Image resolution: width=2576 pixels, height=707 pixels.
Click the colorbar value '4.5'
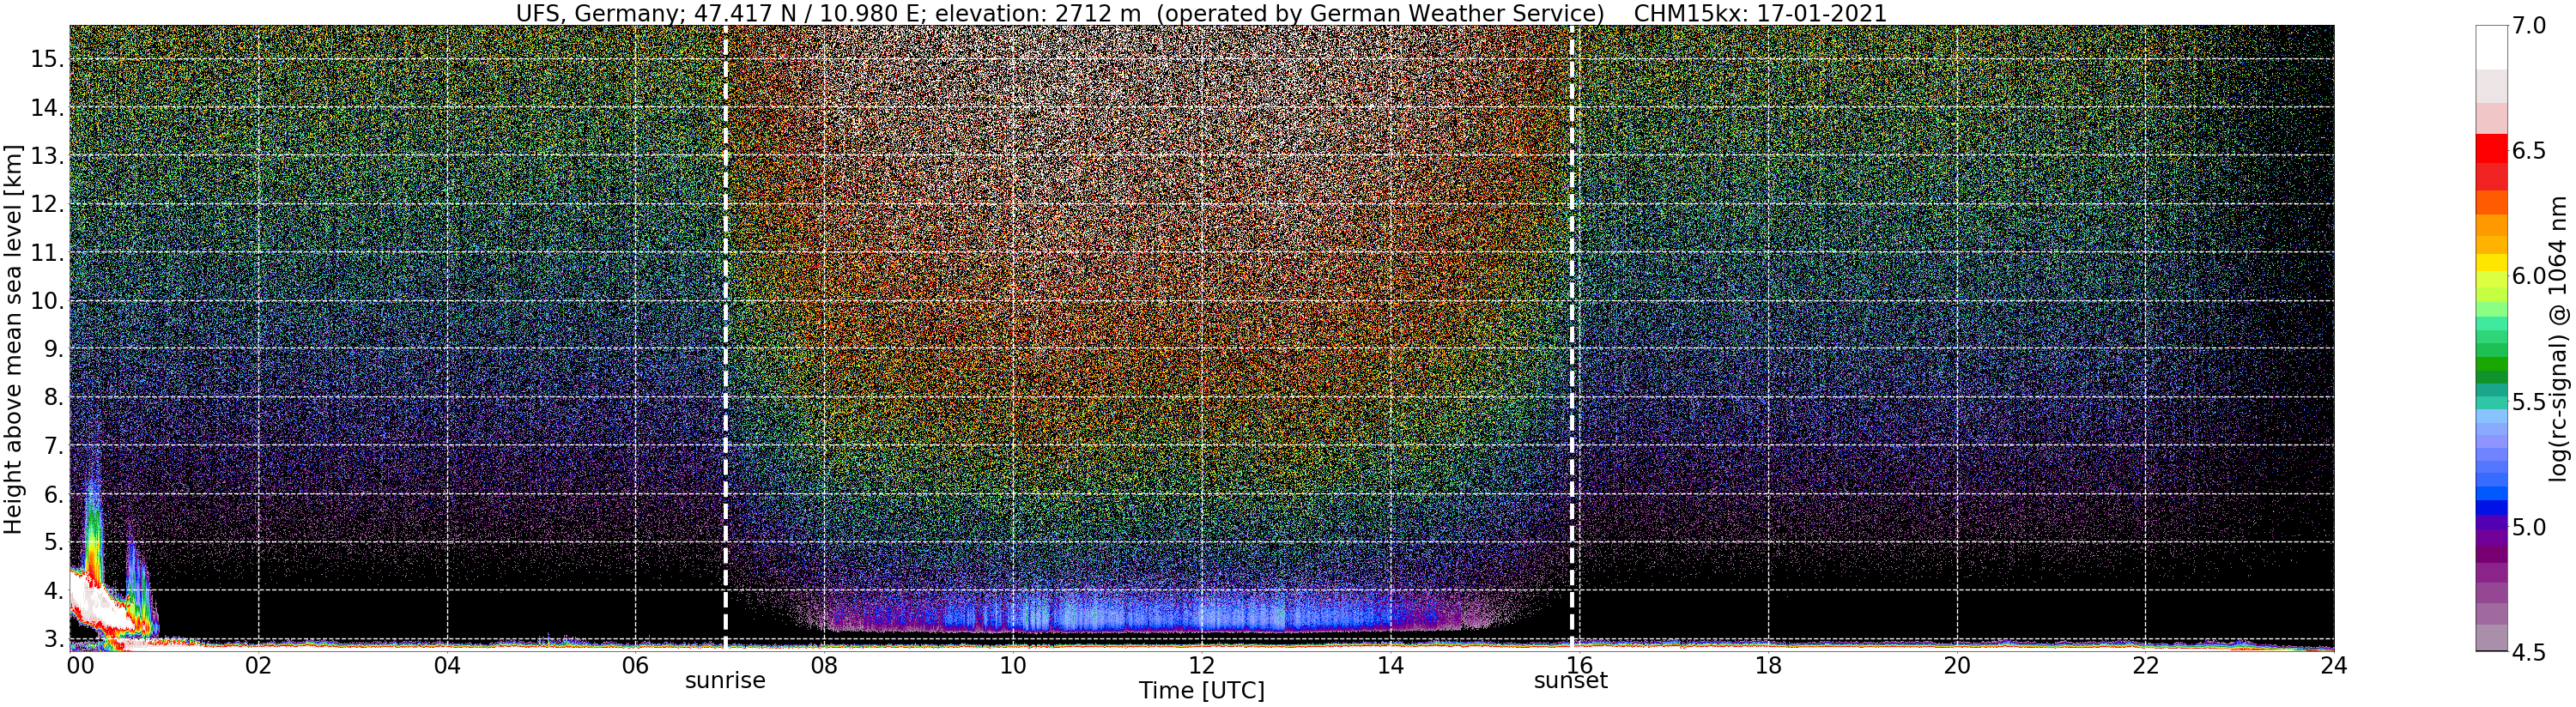point(2529,652)
